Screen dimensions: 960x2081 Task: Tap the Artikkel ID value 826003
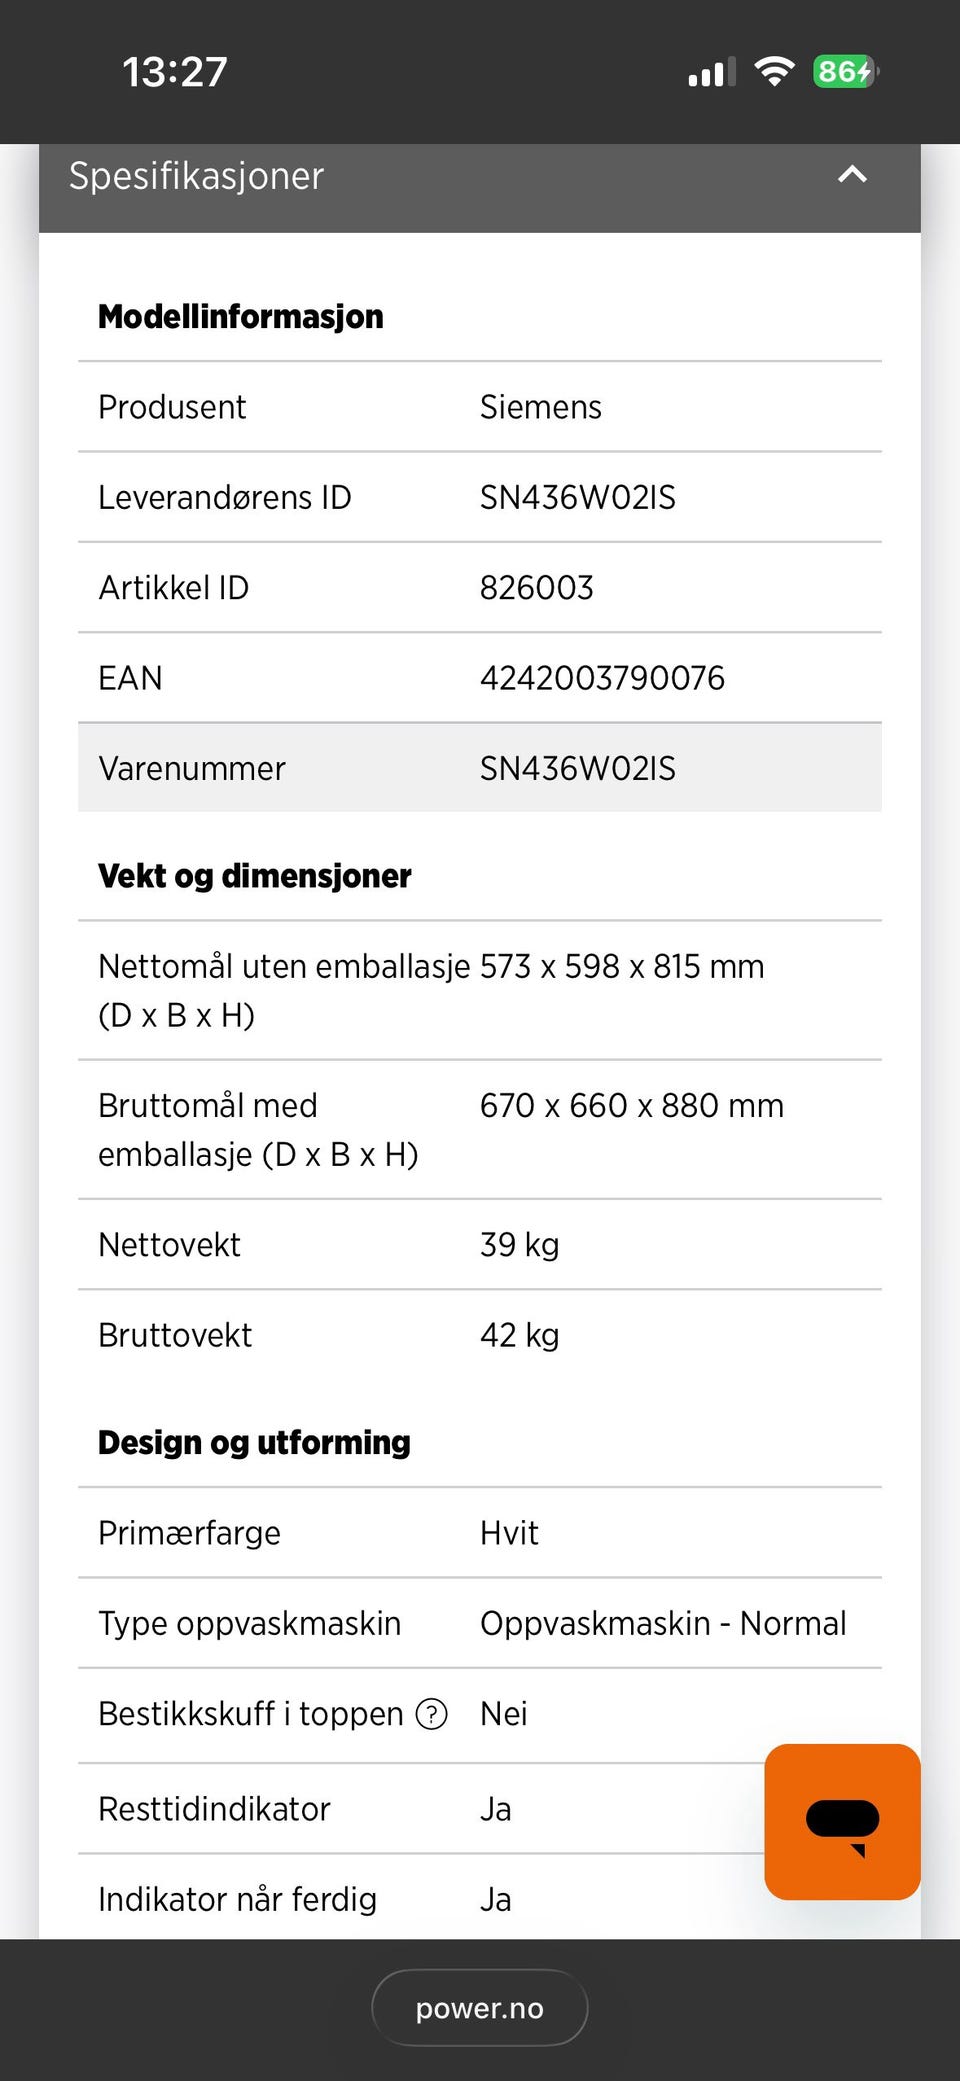coord(537,587)
